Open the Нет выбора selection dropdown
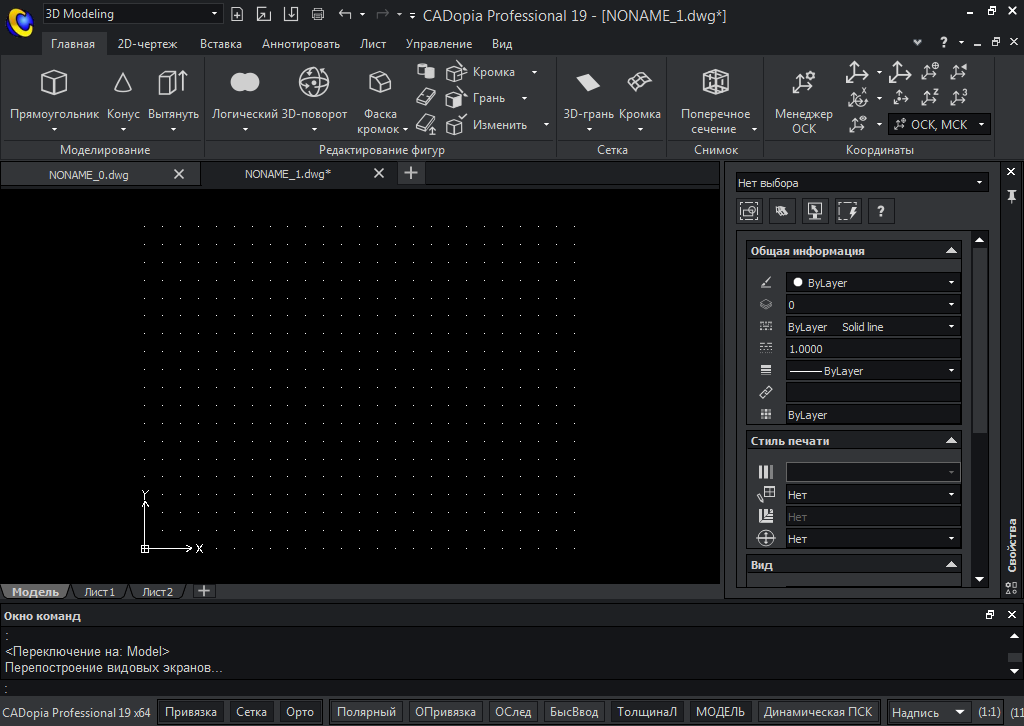The height and width of the screenshot is (726, 1024). (x=861, y=183)
